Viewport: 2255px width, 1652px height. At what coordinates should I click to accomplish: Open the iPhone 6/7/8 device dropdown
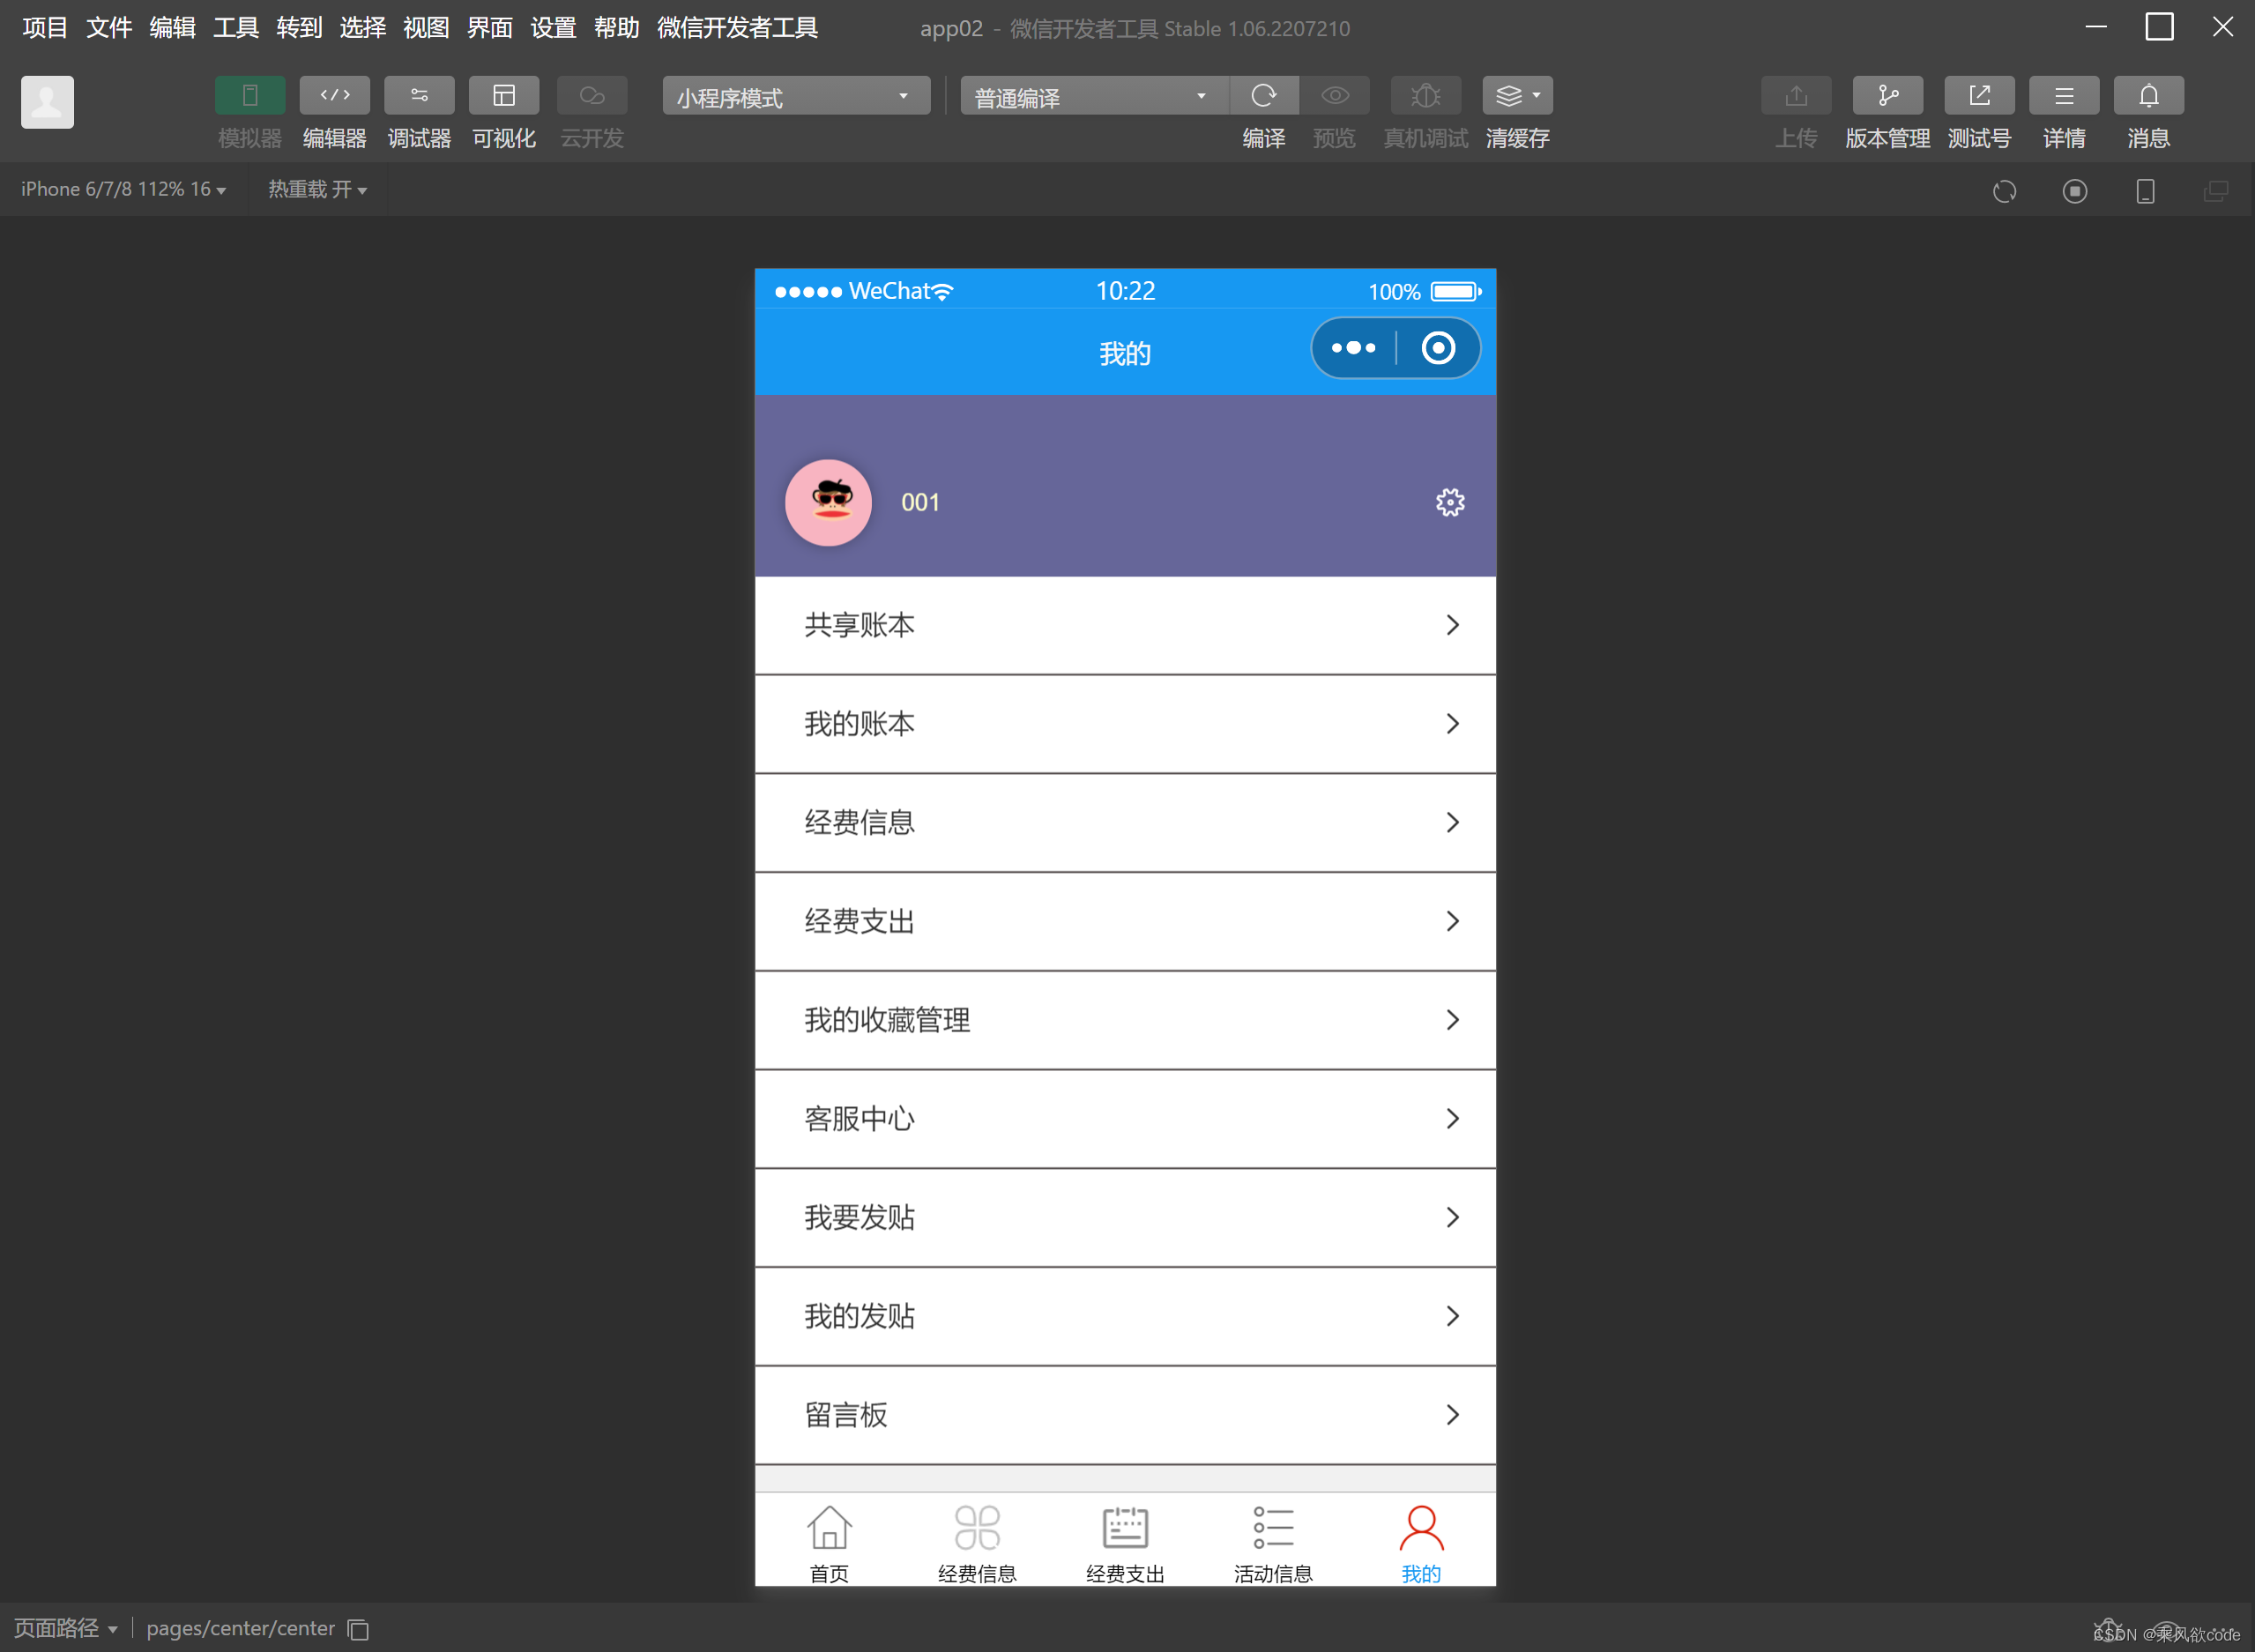(122, 189)
